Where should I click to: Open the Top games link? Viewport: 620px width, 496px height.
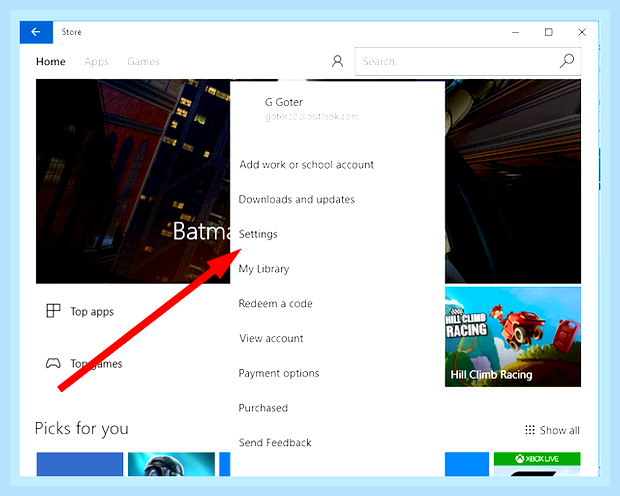pos(96,363)
